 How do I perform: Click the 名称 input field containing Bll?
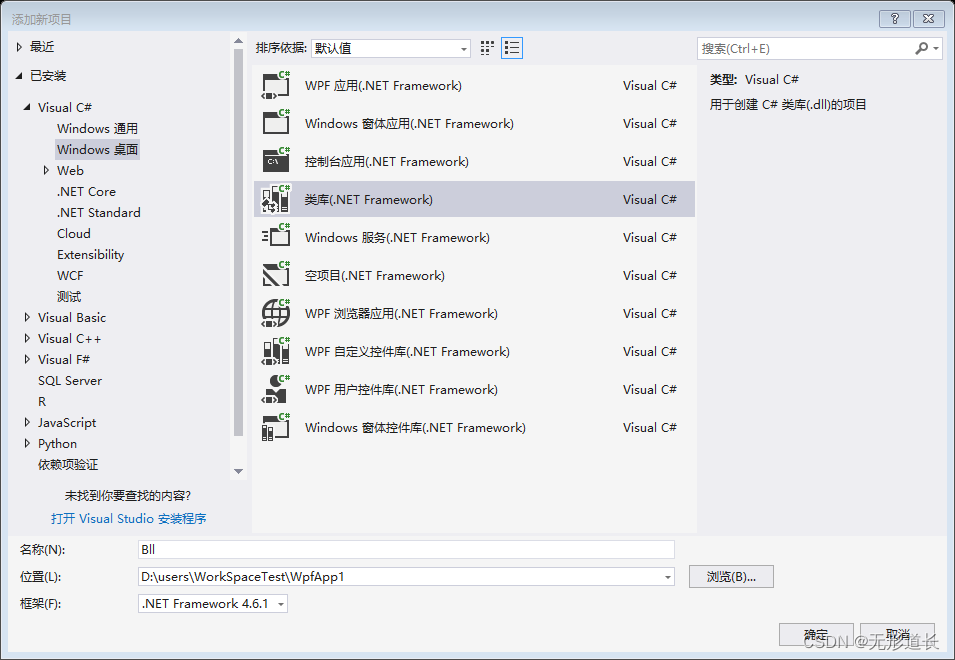click(400, 548)
